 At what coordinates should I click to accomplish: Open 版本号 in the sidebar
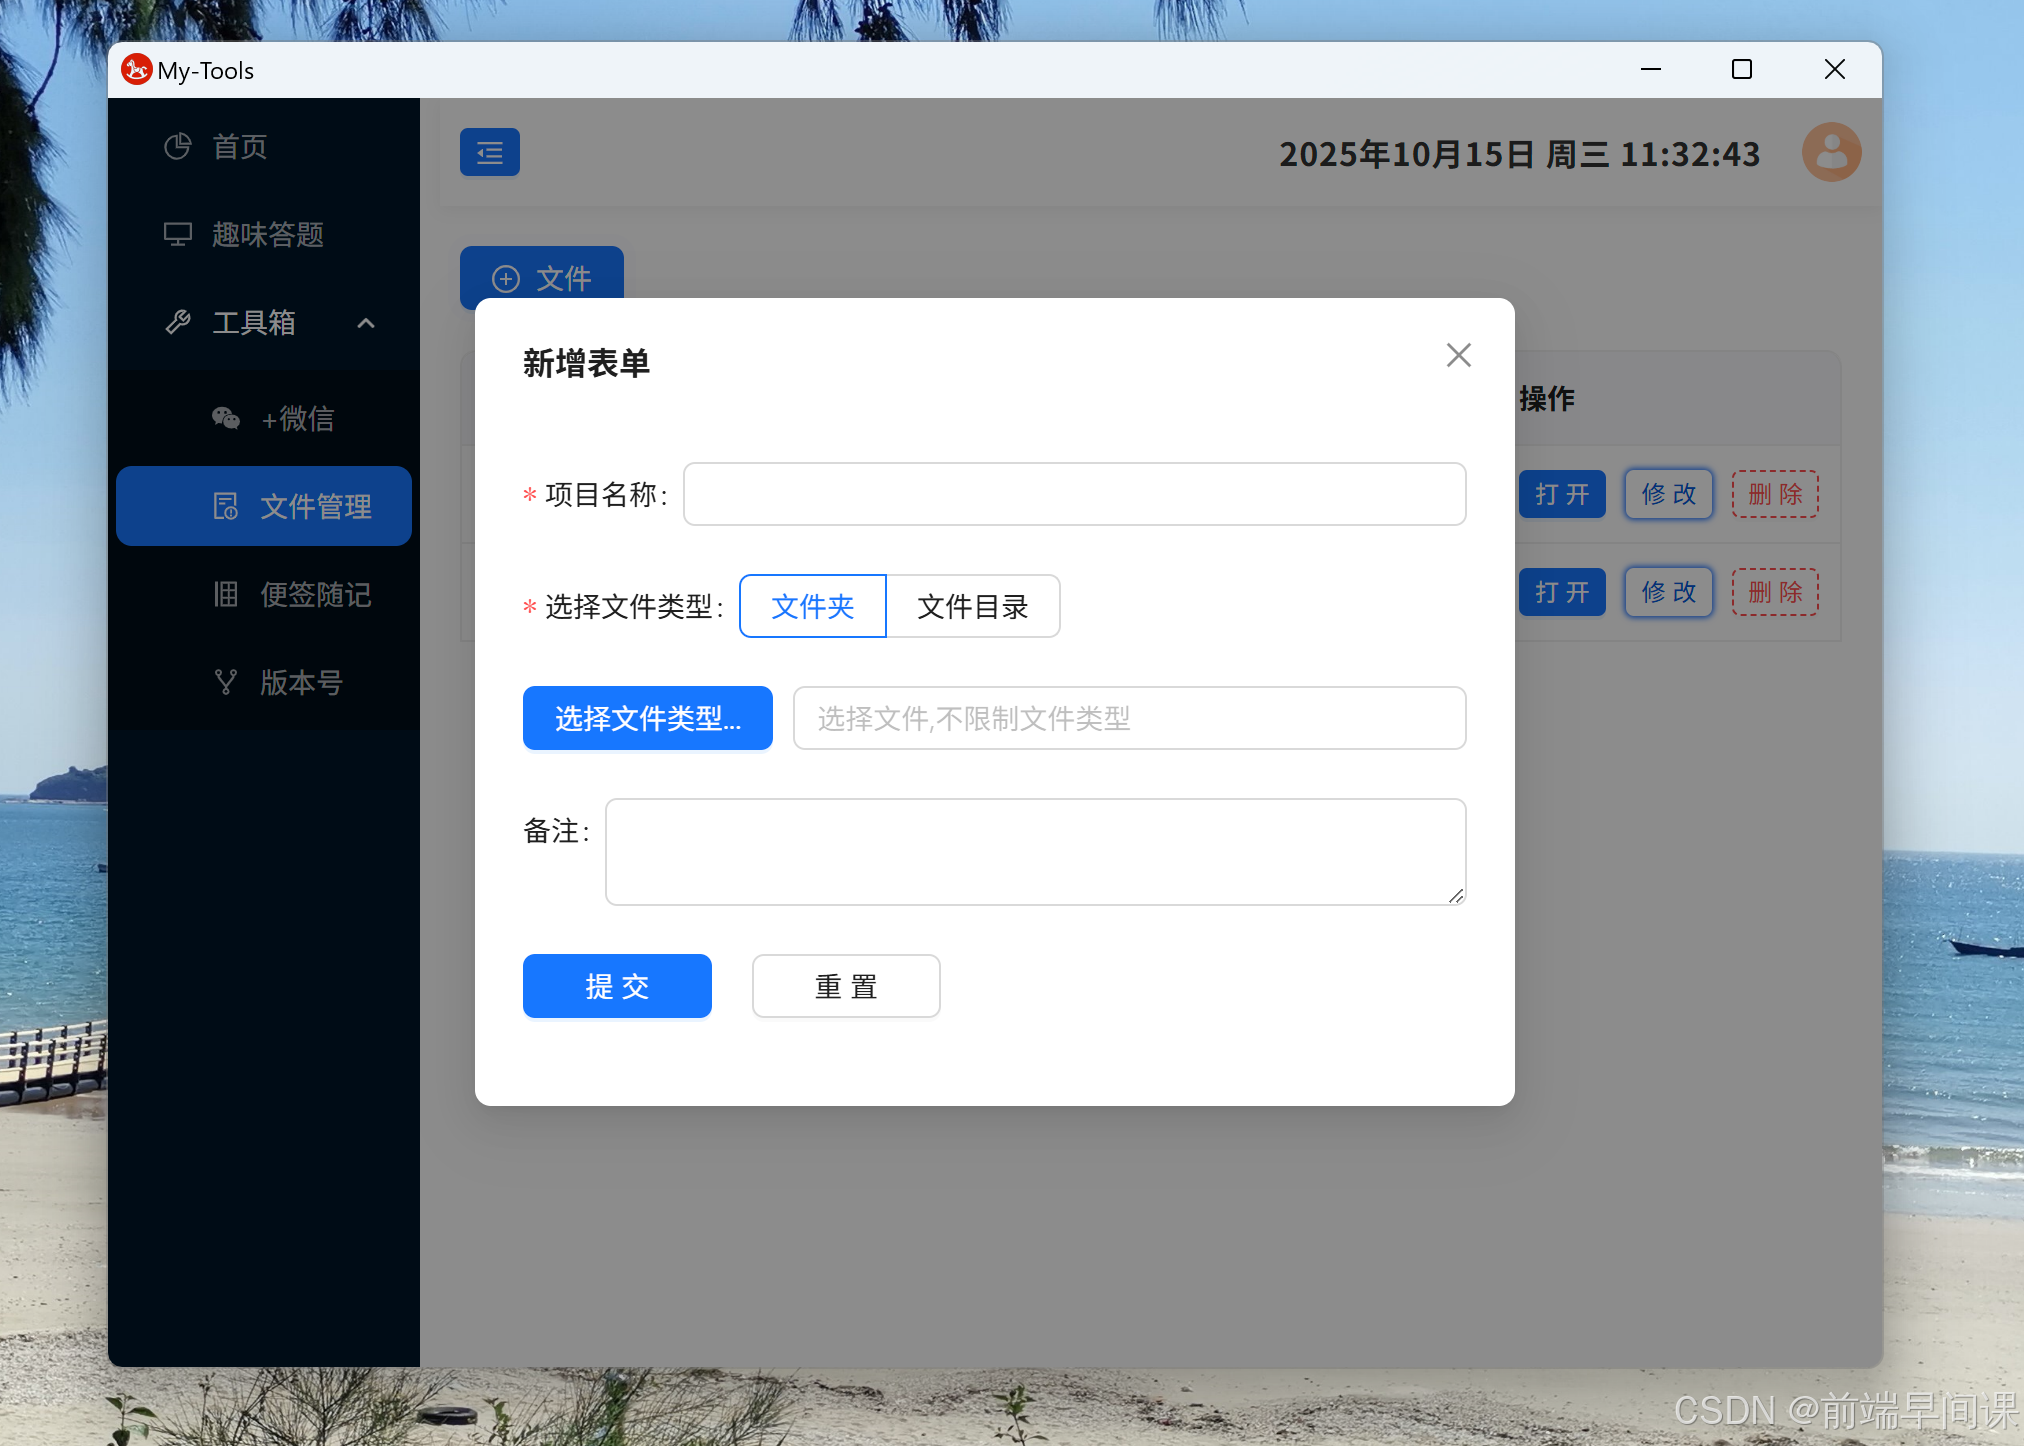tap(264, 682)
